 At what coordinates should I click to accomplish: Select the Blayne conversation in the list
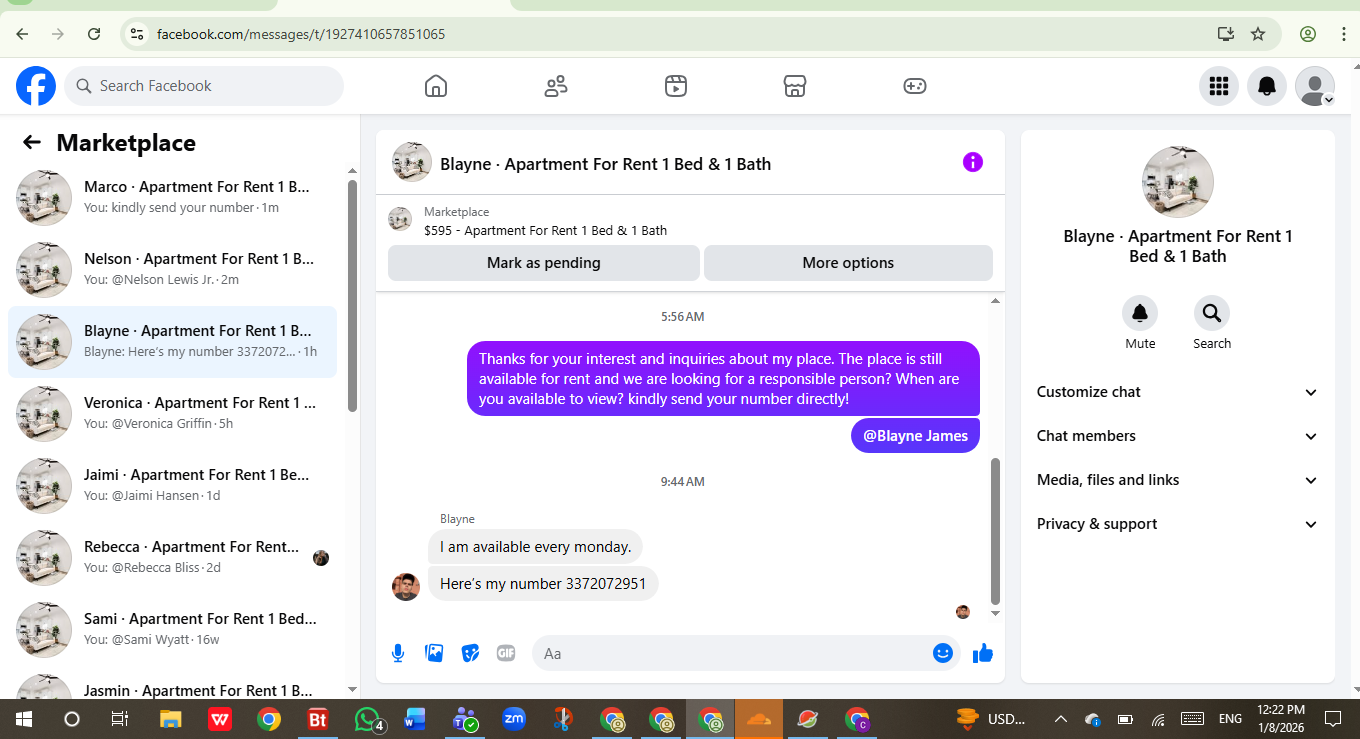[x=172, y=342]
